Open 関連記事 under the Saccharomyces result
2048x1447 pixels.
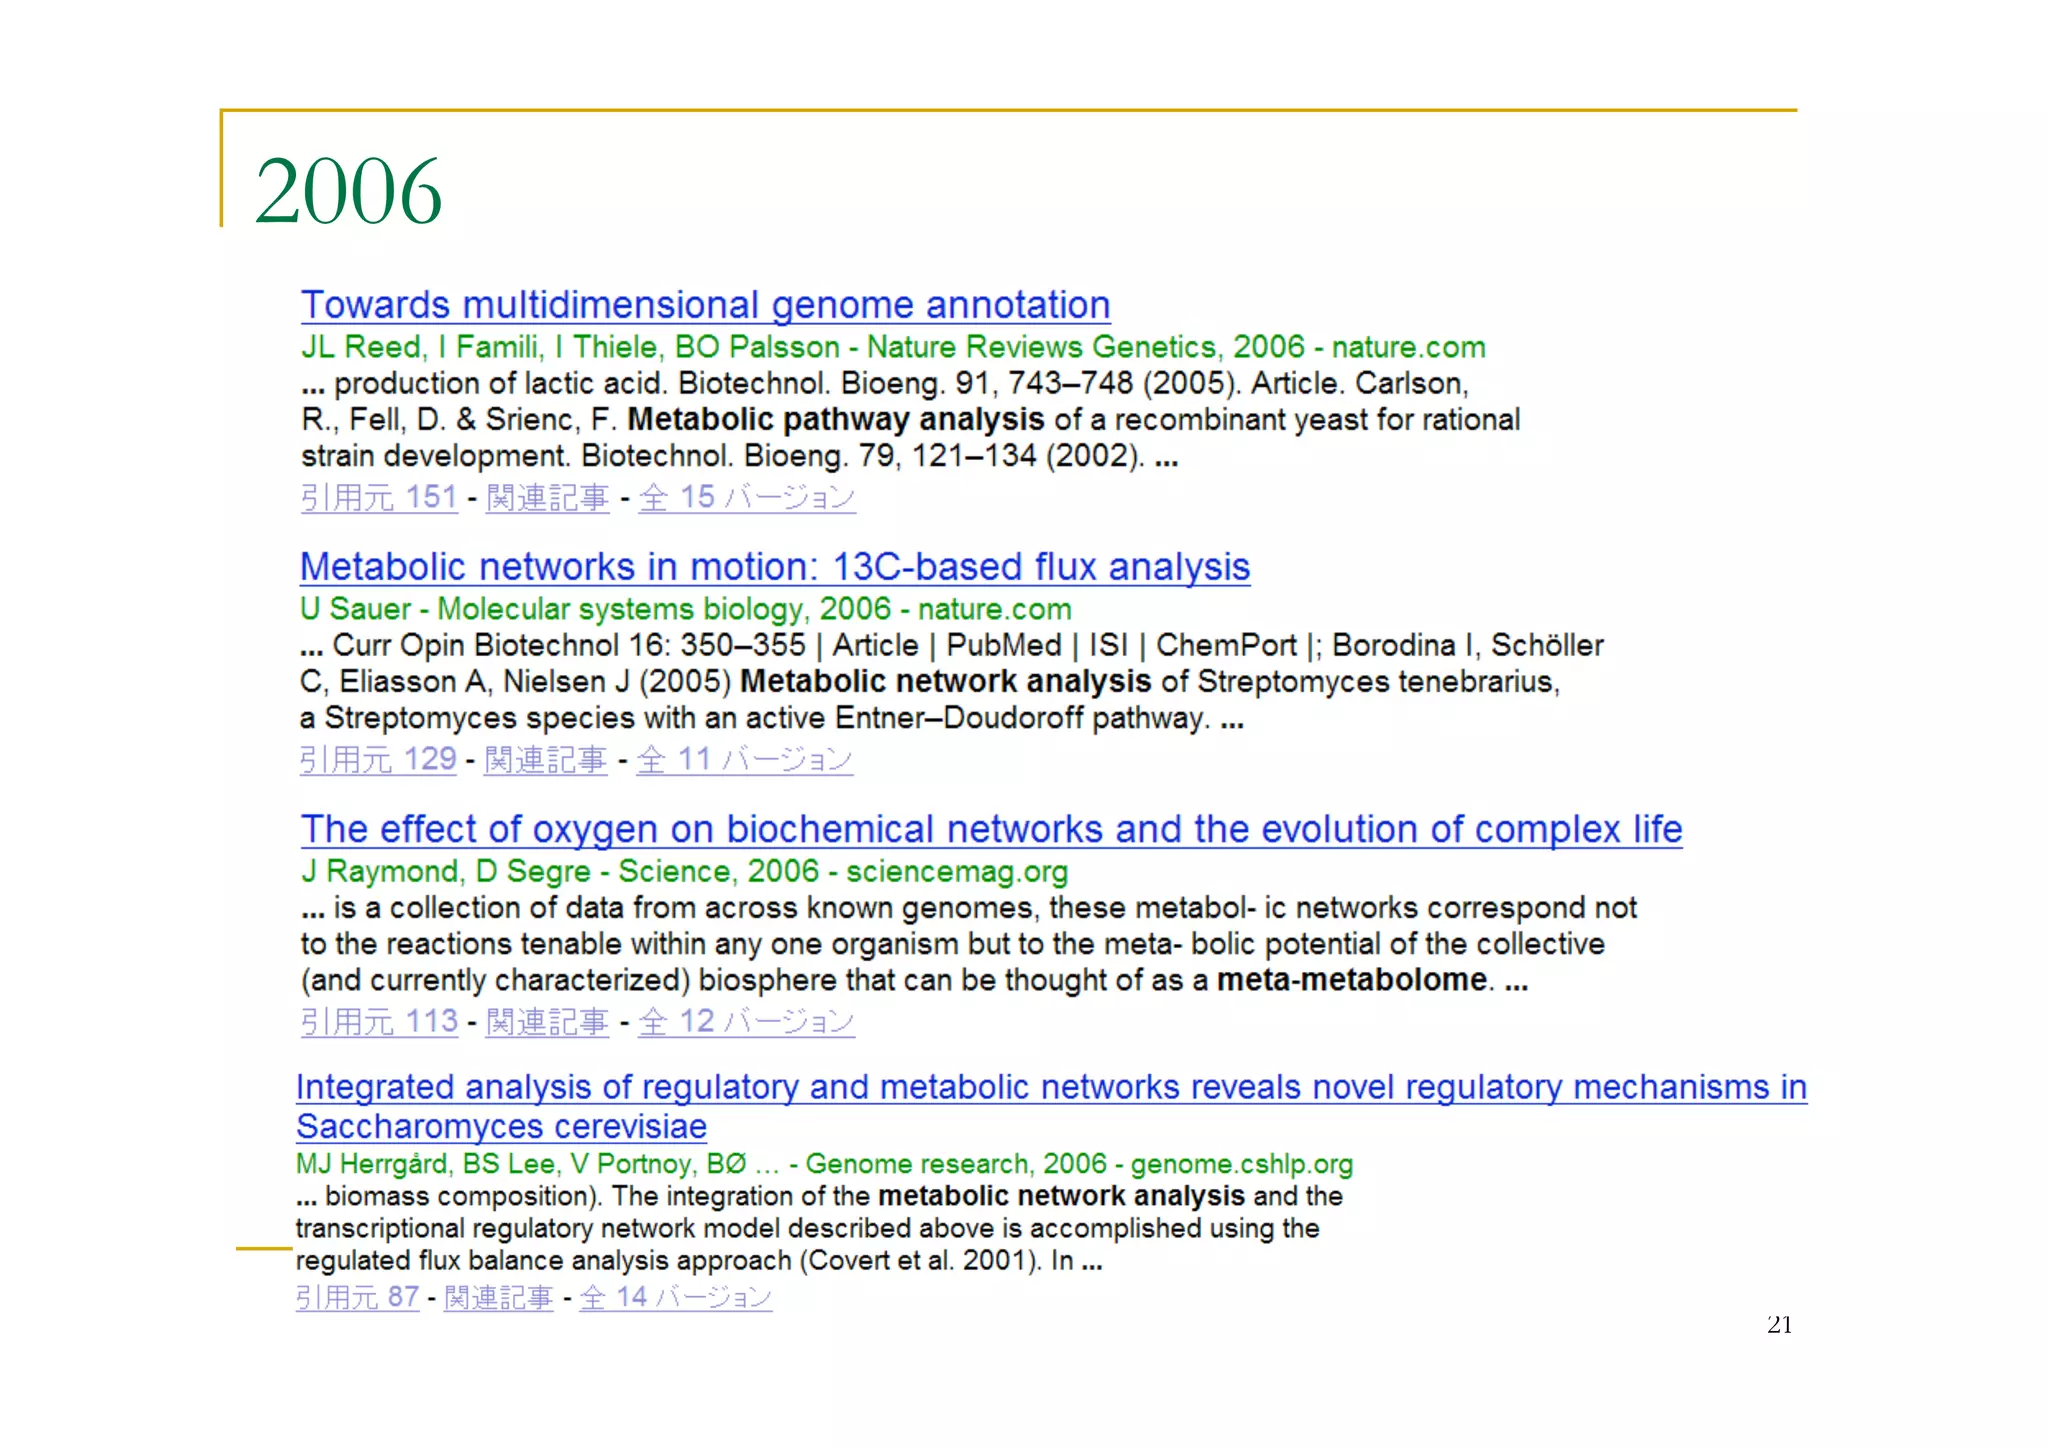[x=498, y=1297]
